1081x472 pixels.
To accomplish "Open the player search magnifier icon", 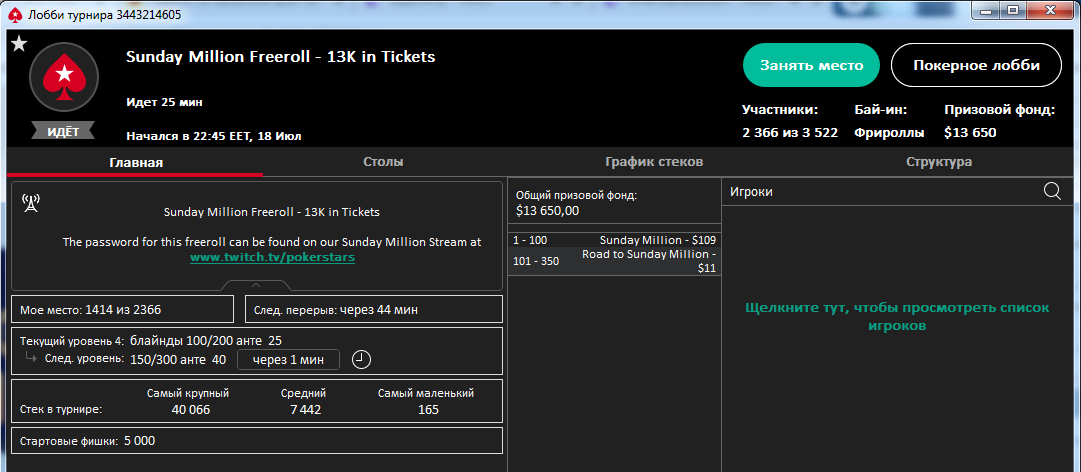I will (x=1052, y=192).
